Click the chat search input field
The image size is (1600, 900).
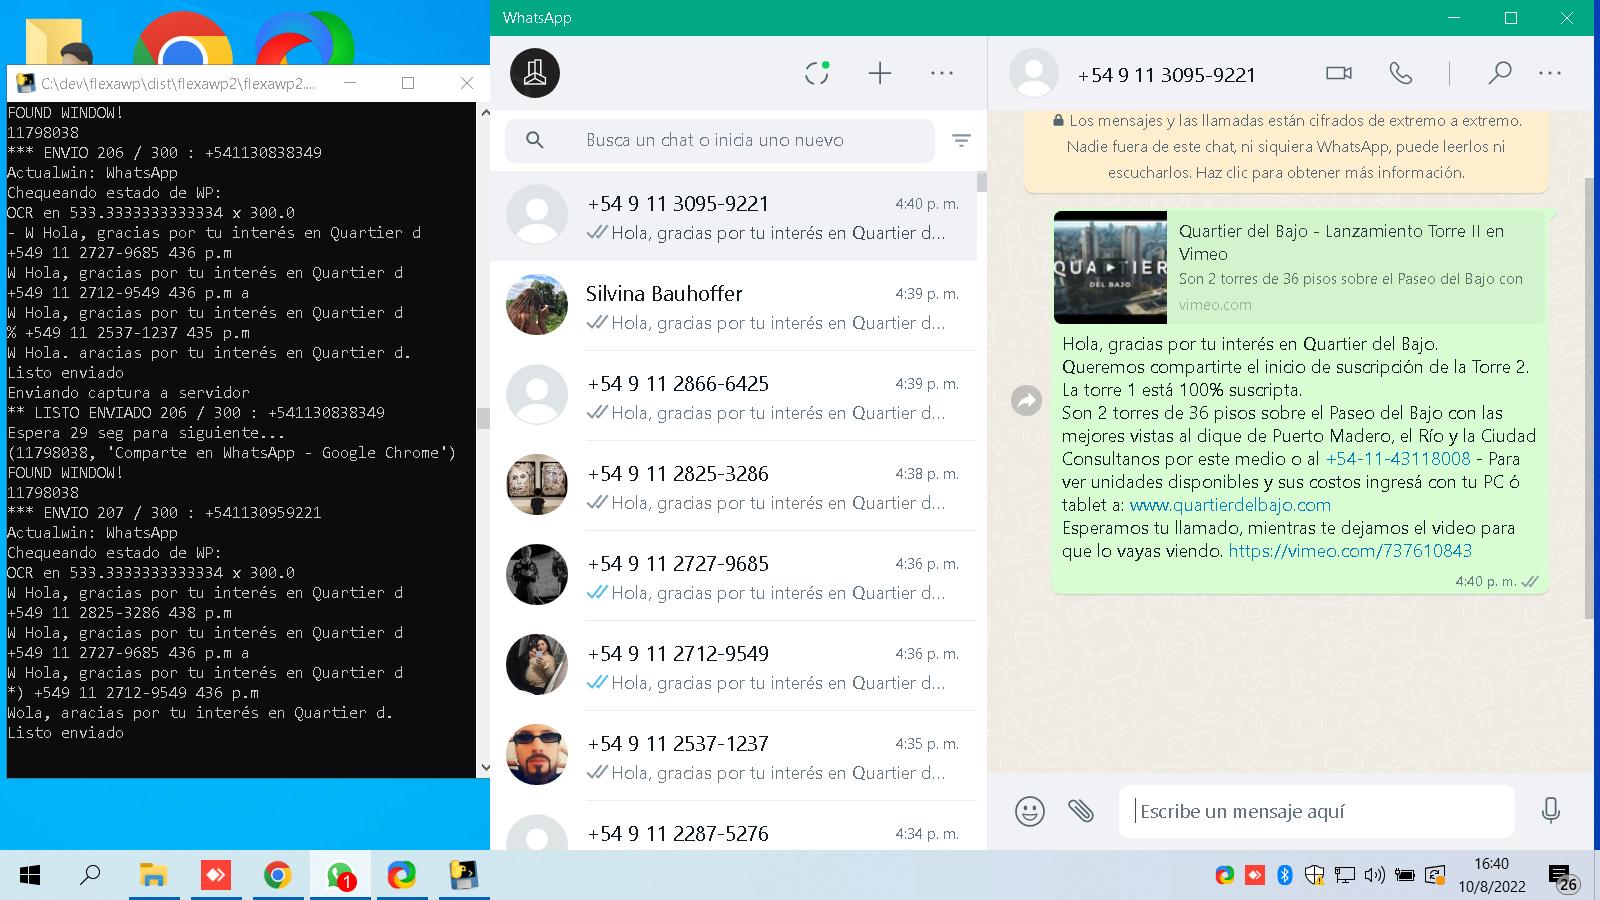tap(720, 140)
